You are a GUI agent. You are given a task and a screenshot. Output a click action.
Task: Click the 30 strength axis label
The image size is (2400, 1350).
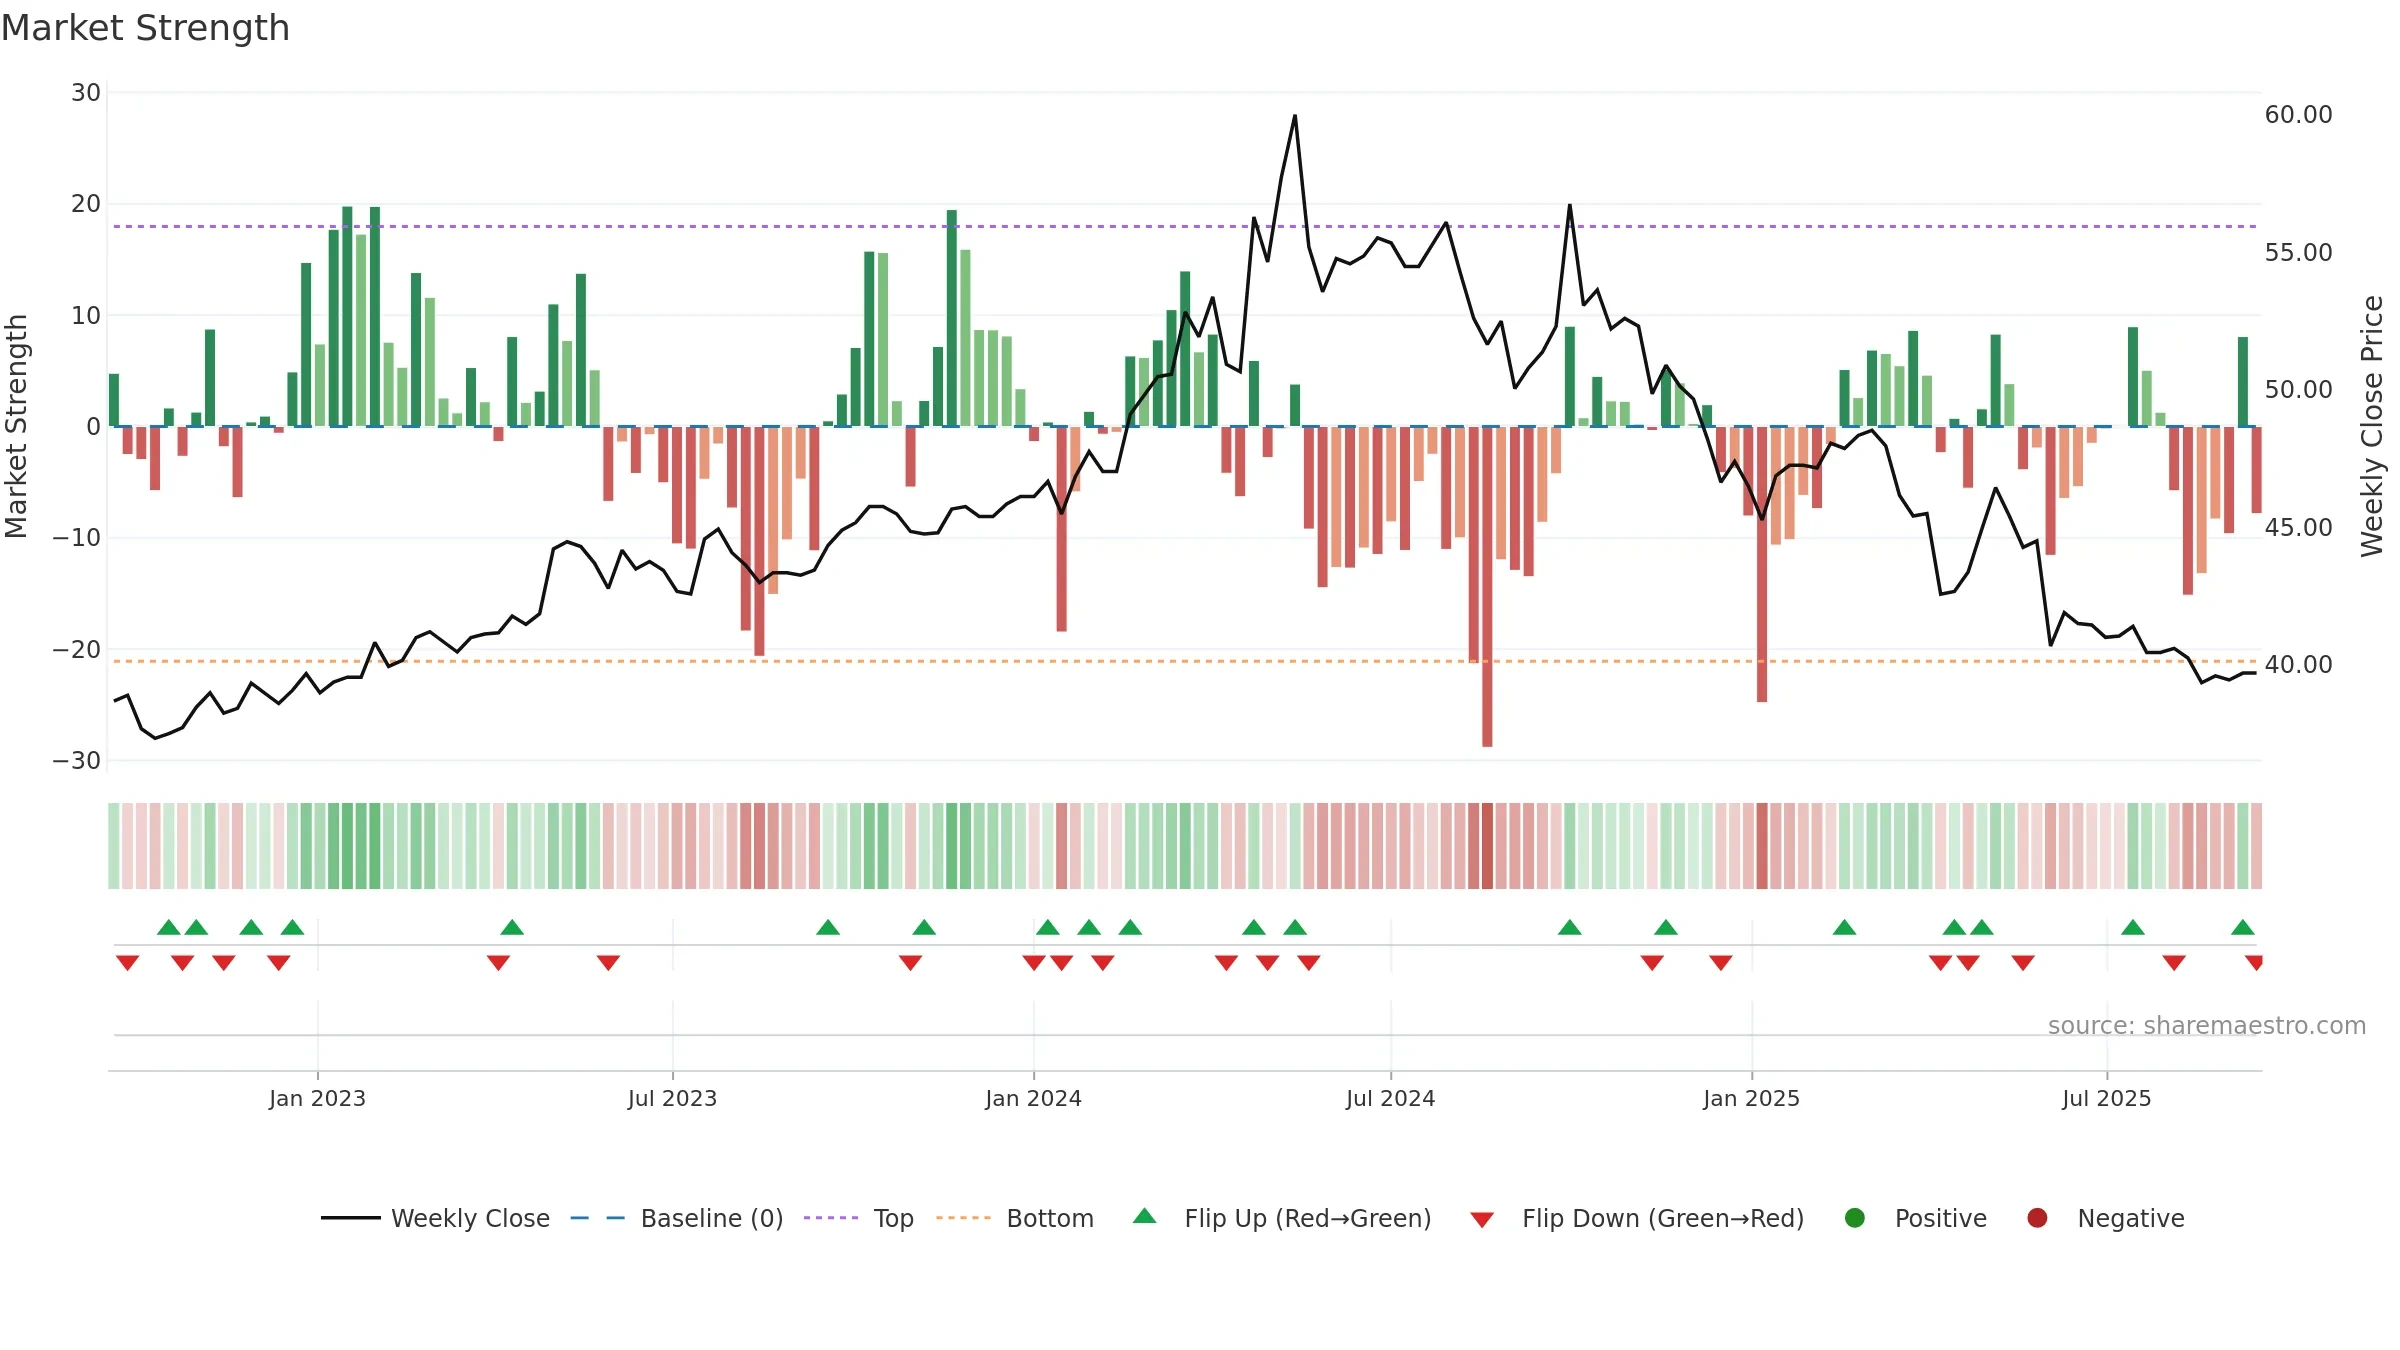click(x=86, y=93)
